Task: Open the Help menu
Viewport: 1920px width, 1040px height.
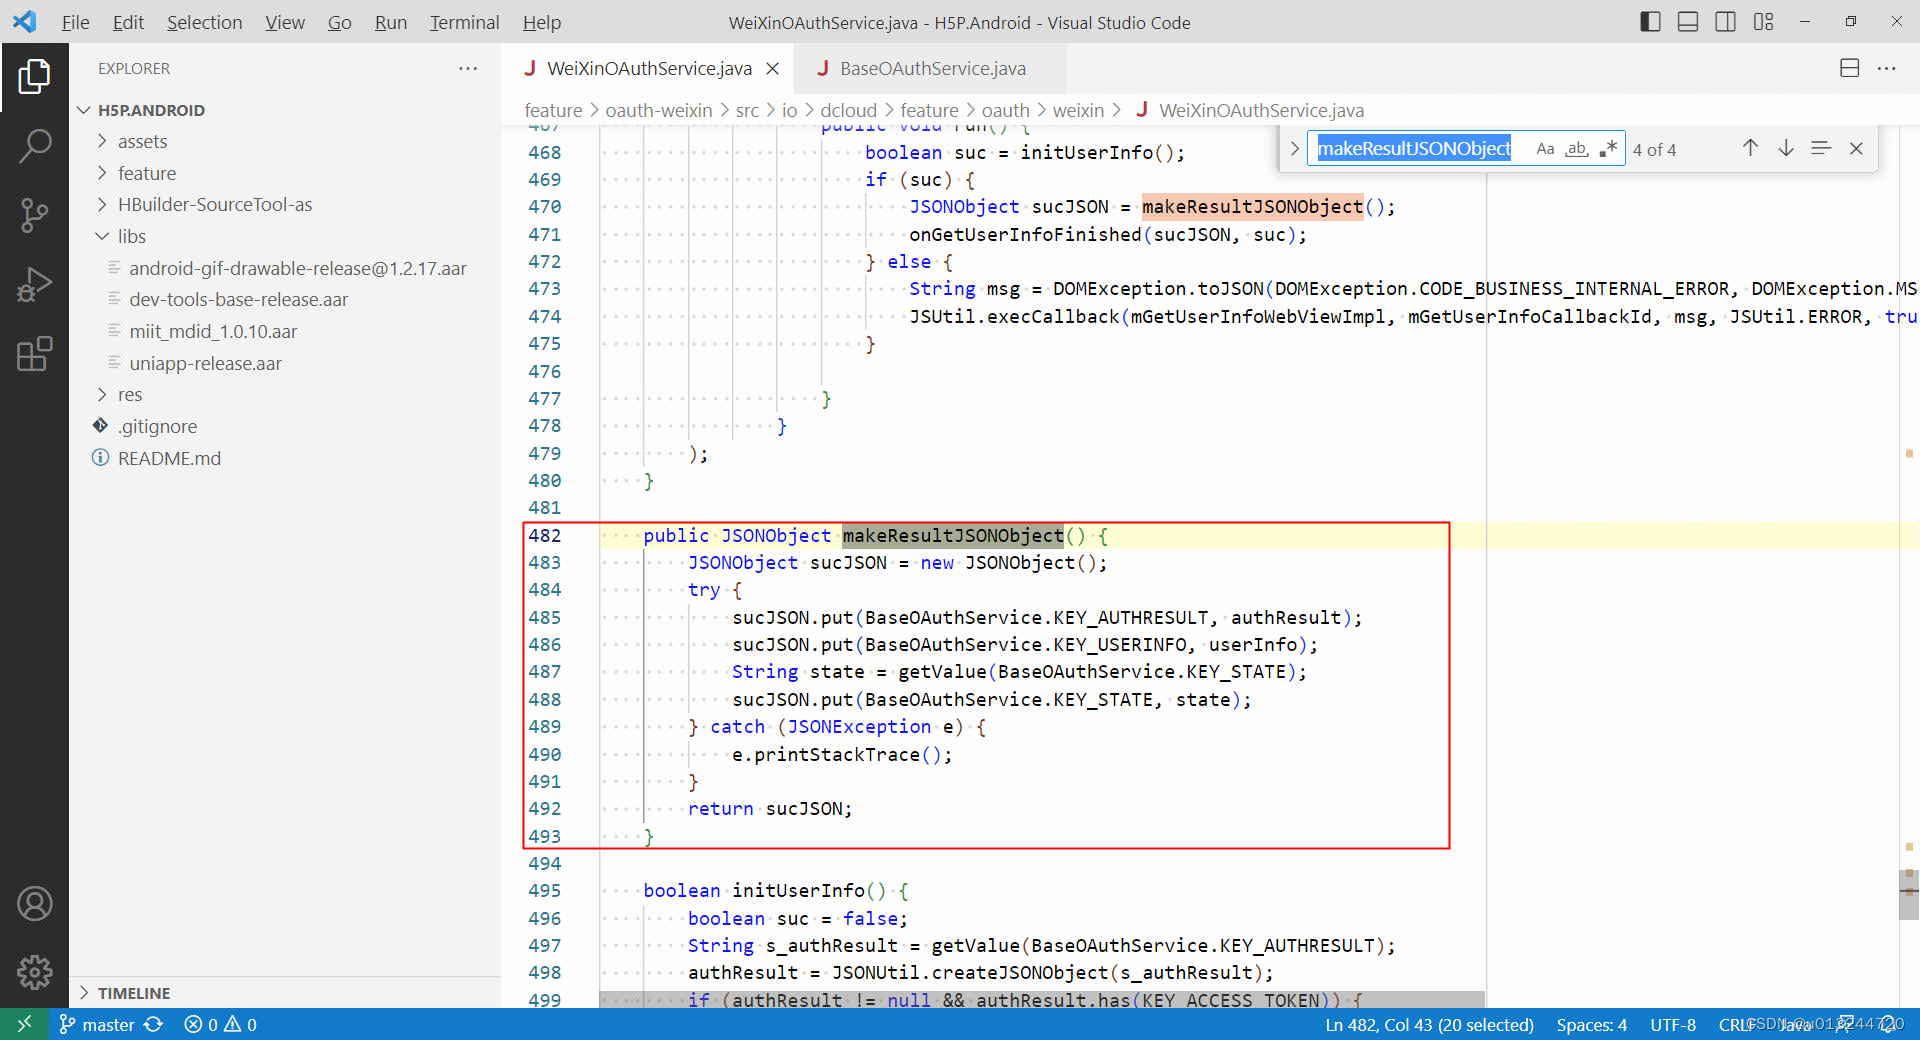Action: point(541,22)
